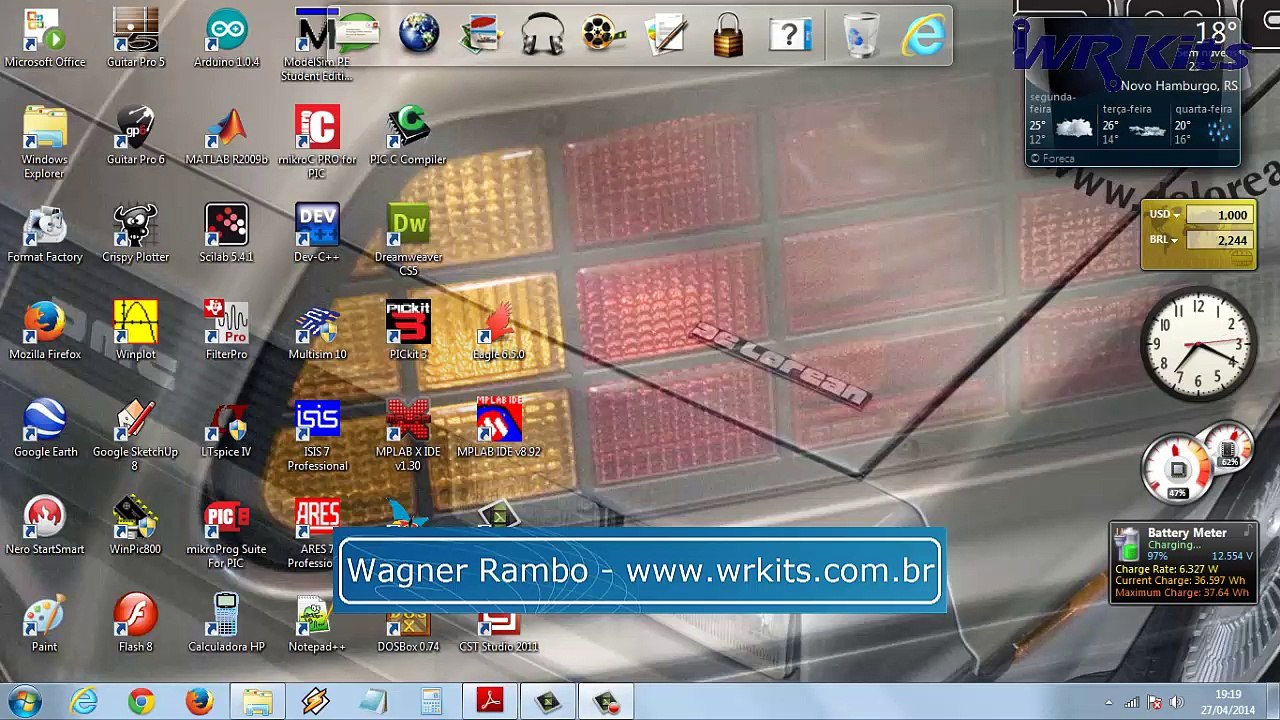Viewport: 1280px width, 720px height.
Task: Open the Calculadora HP icon
Action: tap(227, 622)
